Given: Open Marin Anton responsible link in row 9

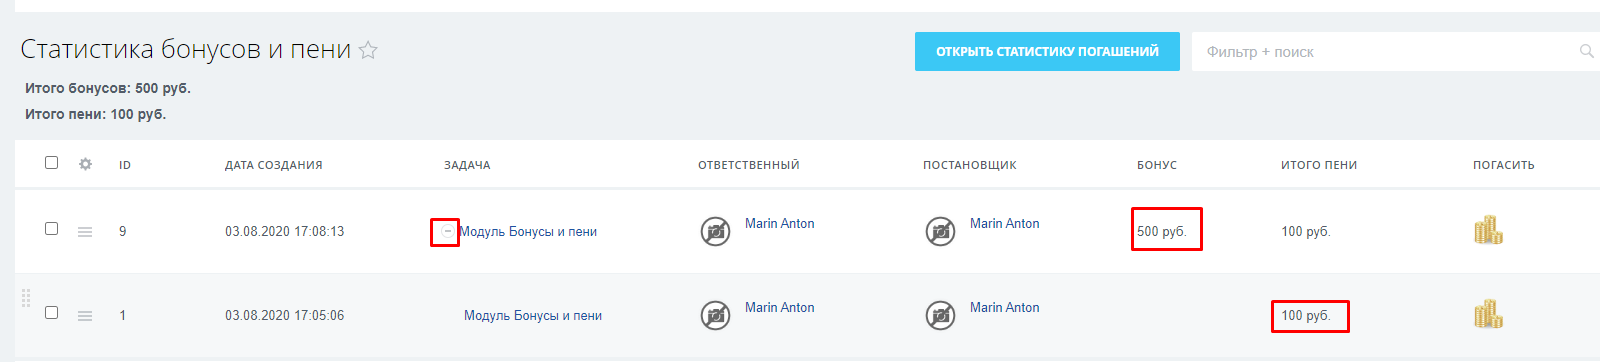Looking at the screenshot, I should [x=780, y=223].
